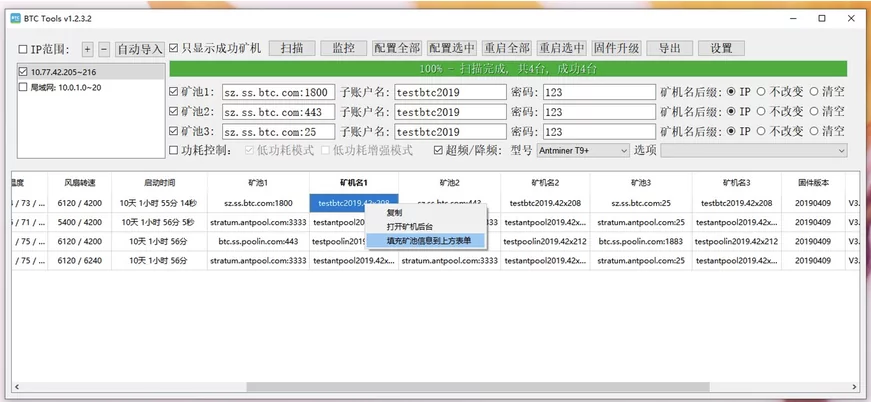Select cell sz.ss.btc.com:25 in 矿池3
The image size is (871, 402).
click(640, 203)
